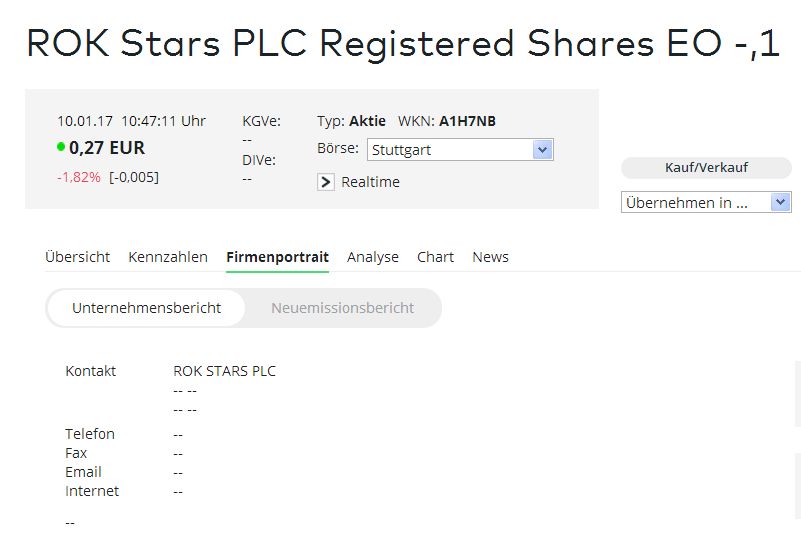Switch to Neuemissionsbericht view

click(342, 308)
